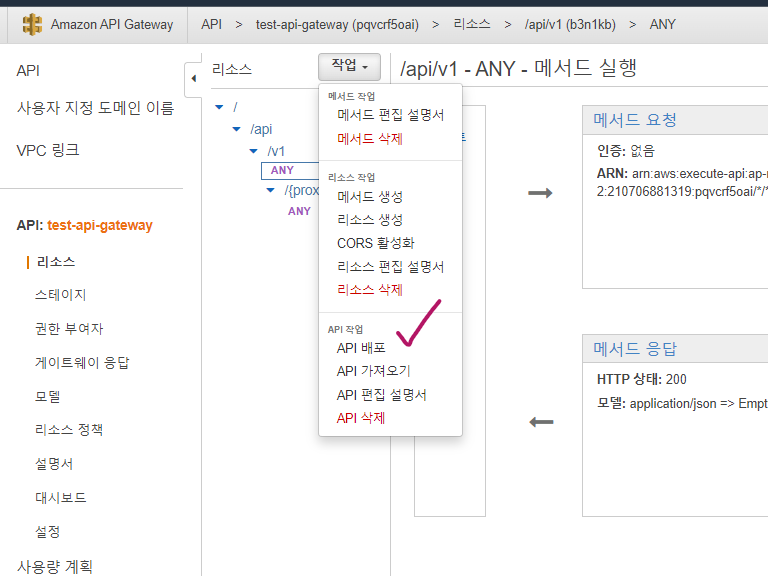Select API 삭제 in the menu
This screenshot has height=576, width=768.
tap(361, 418)
